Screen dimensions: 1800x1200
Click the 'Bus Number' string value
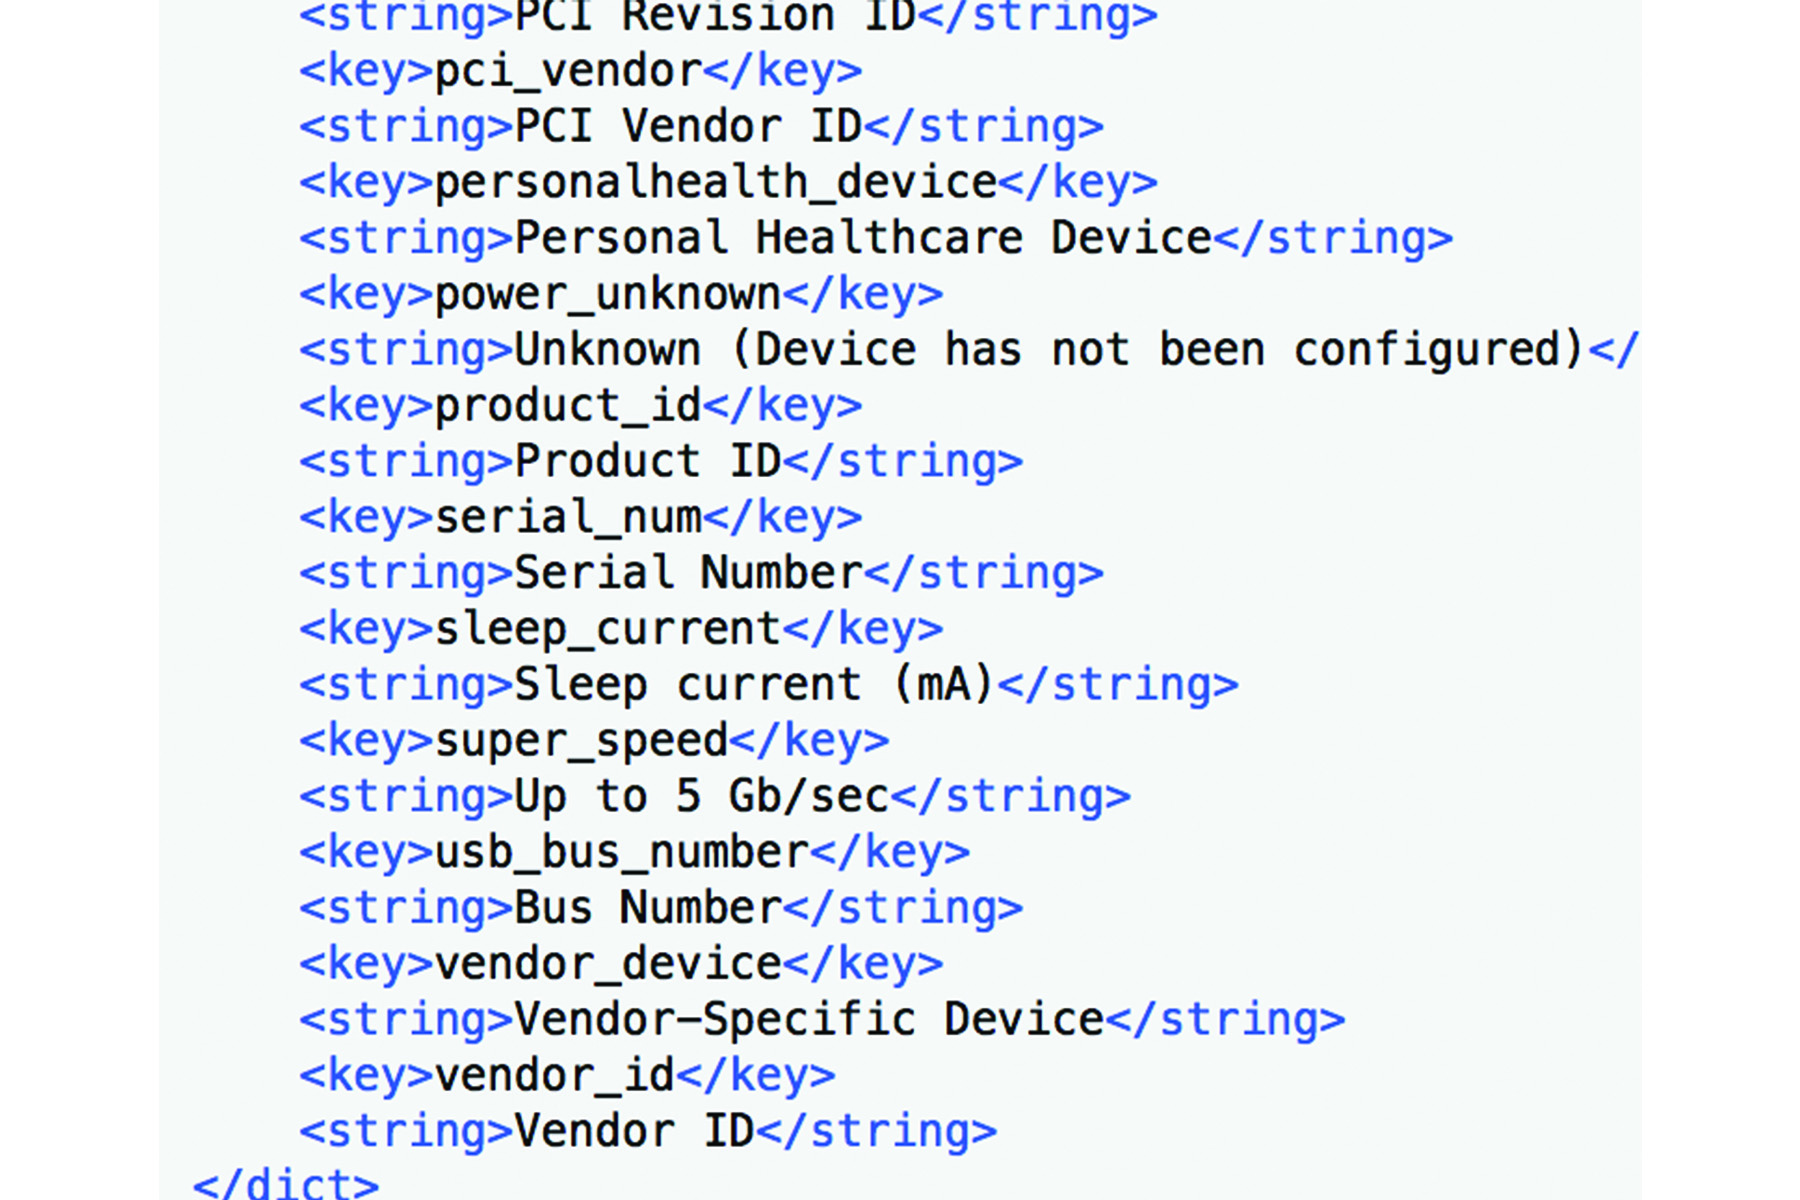(647, 909)
